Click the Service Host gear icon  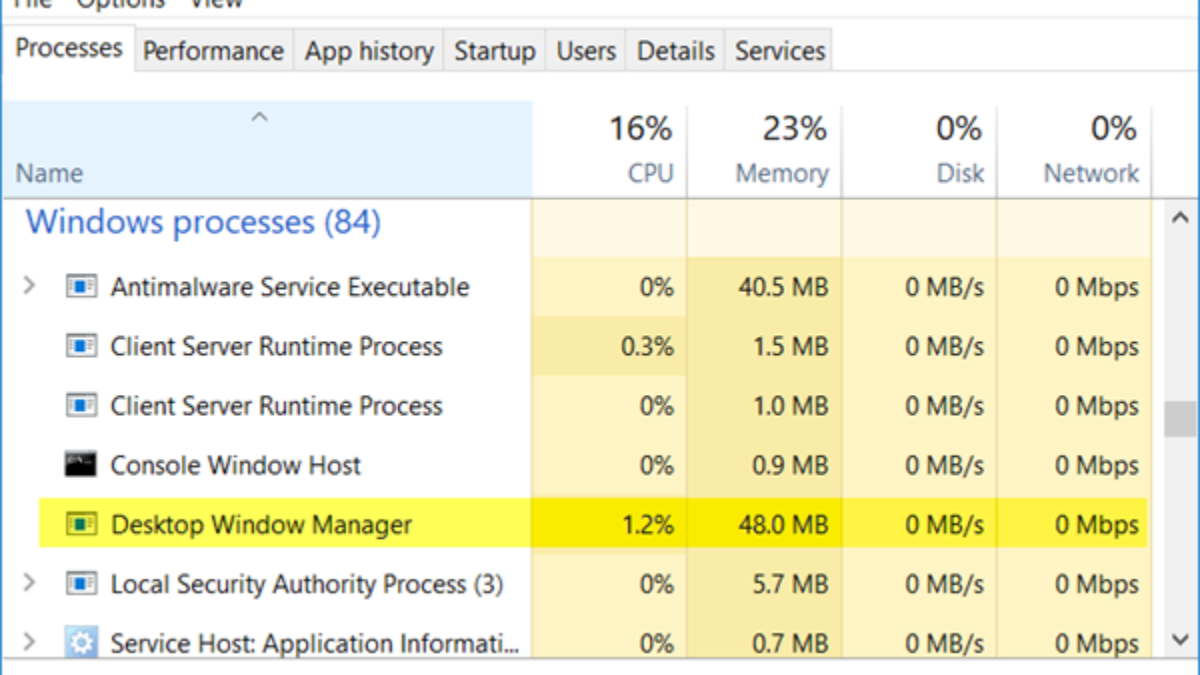coord(81,641)
